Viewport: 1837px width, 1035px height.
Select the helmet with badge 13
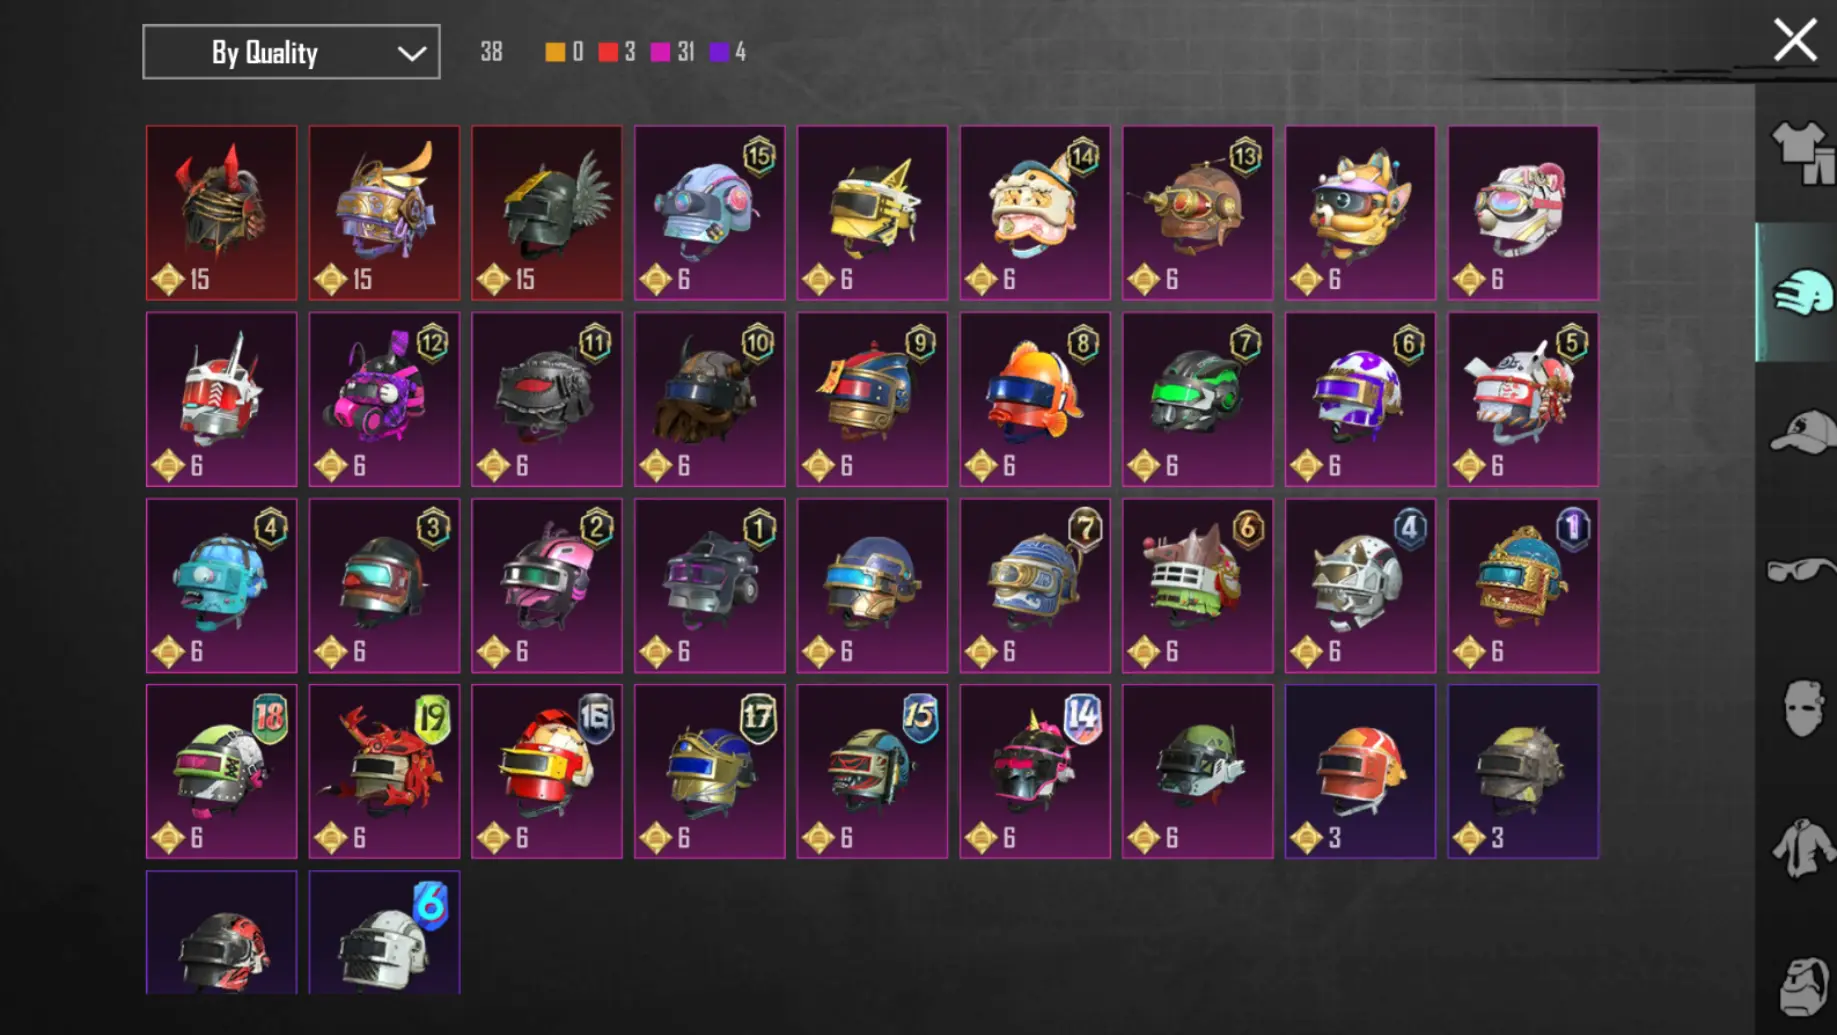pos(1197,213)
